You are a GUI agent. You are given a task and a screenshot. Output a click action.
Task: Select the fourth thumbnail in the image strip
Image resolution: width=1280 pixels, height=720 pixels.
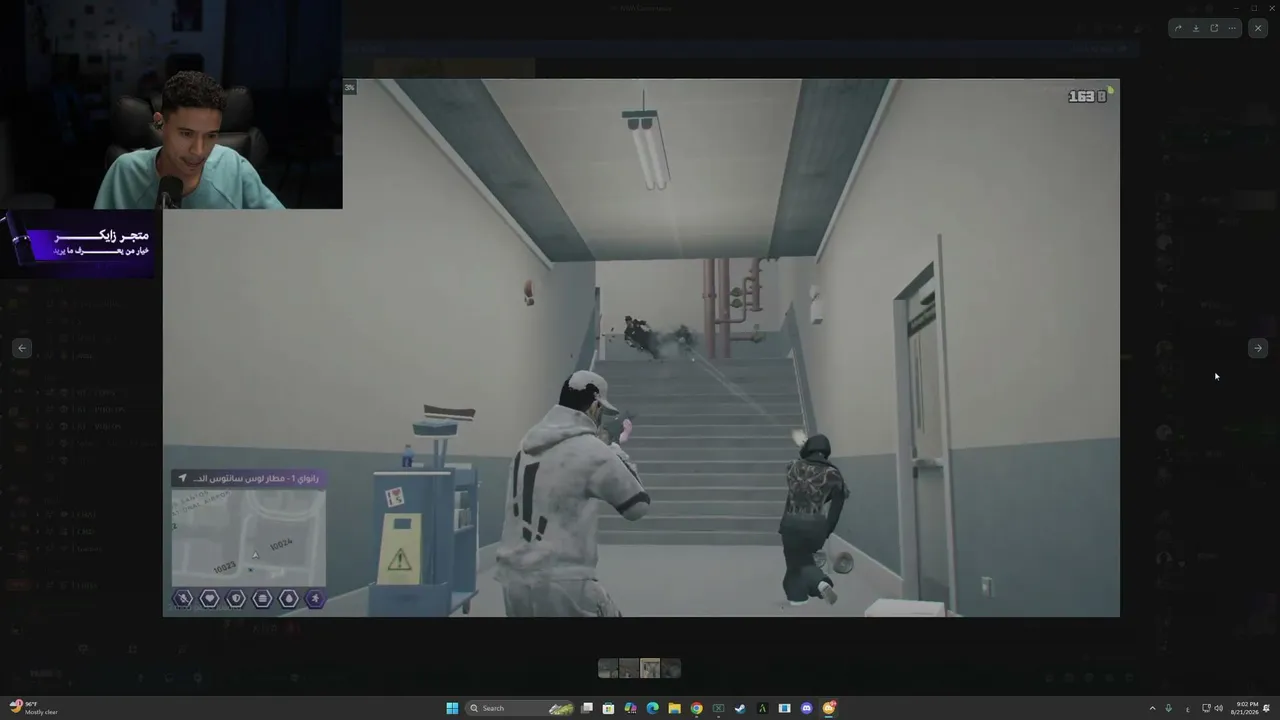coord(671,668)
